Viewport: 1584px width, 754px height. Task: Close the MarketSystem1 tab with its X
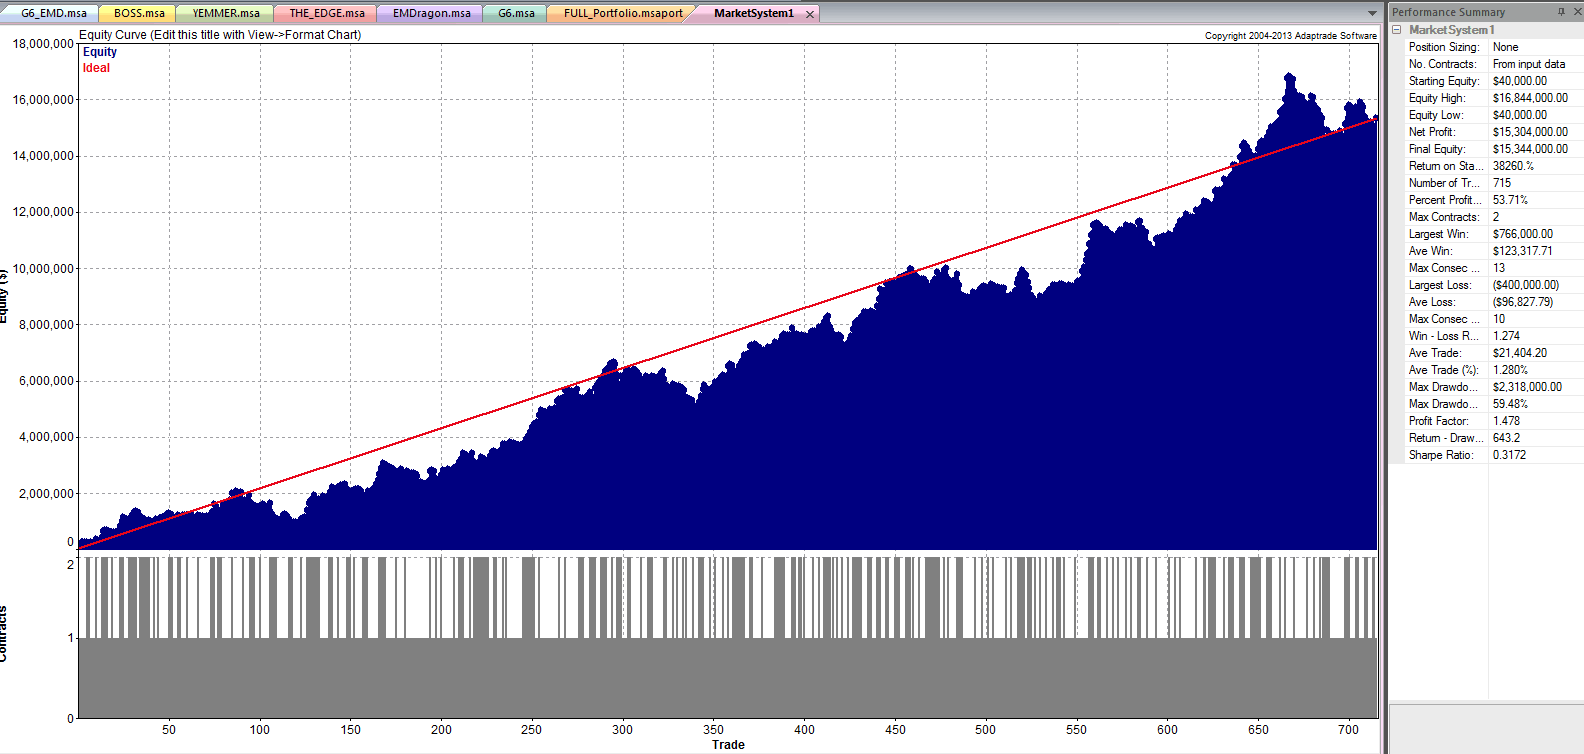tap(810, 14)
